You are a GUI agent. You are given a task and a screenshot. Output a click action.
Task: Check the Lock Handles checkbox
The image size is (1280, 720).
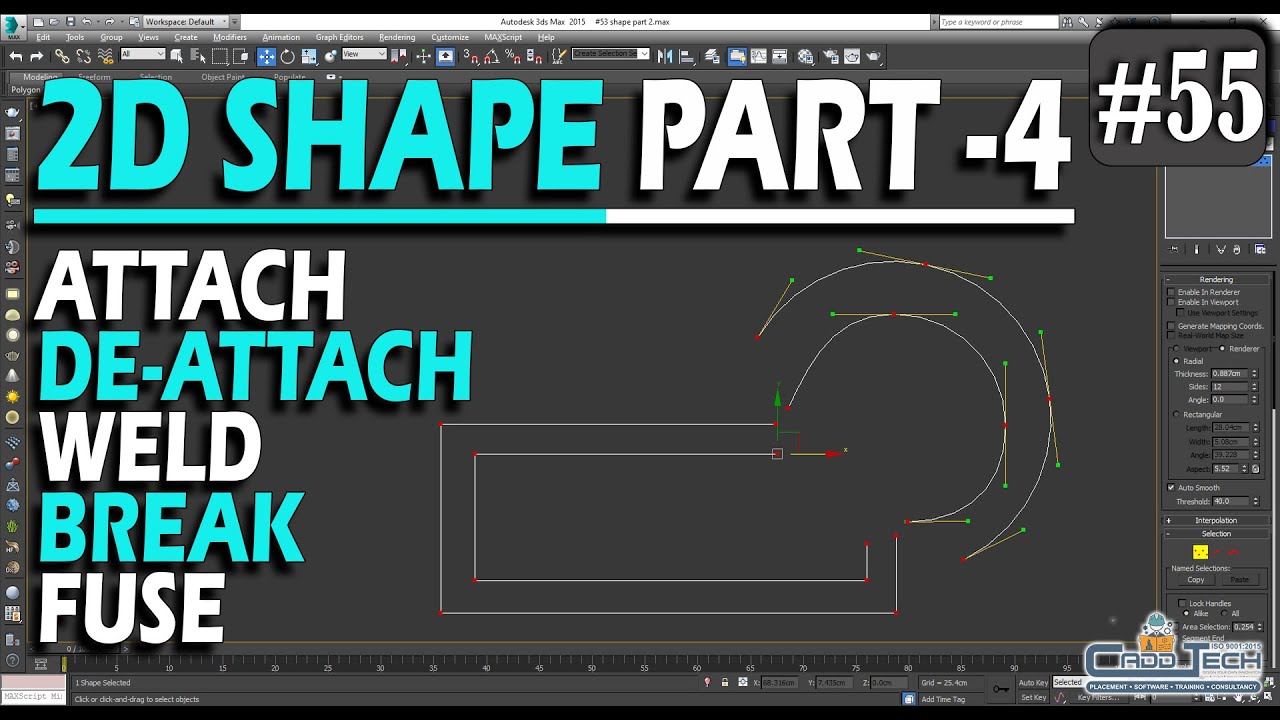pyautogui.click(x=1182, y=603)
